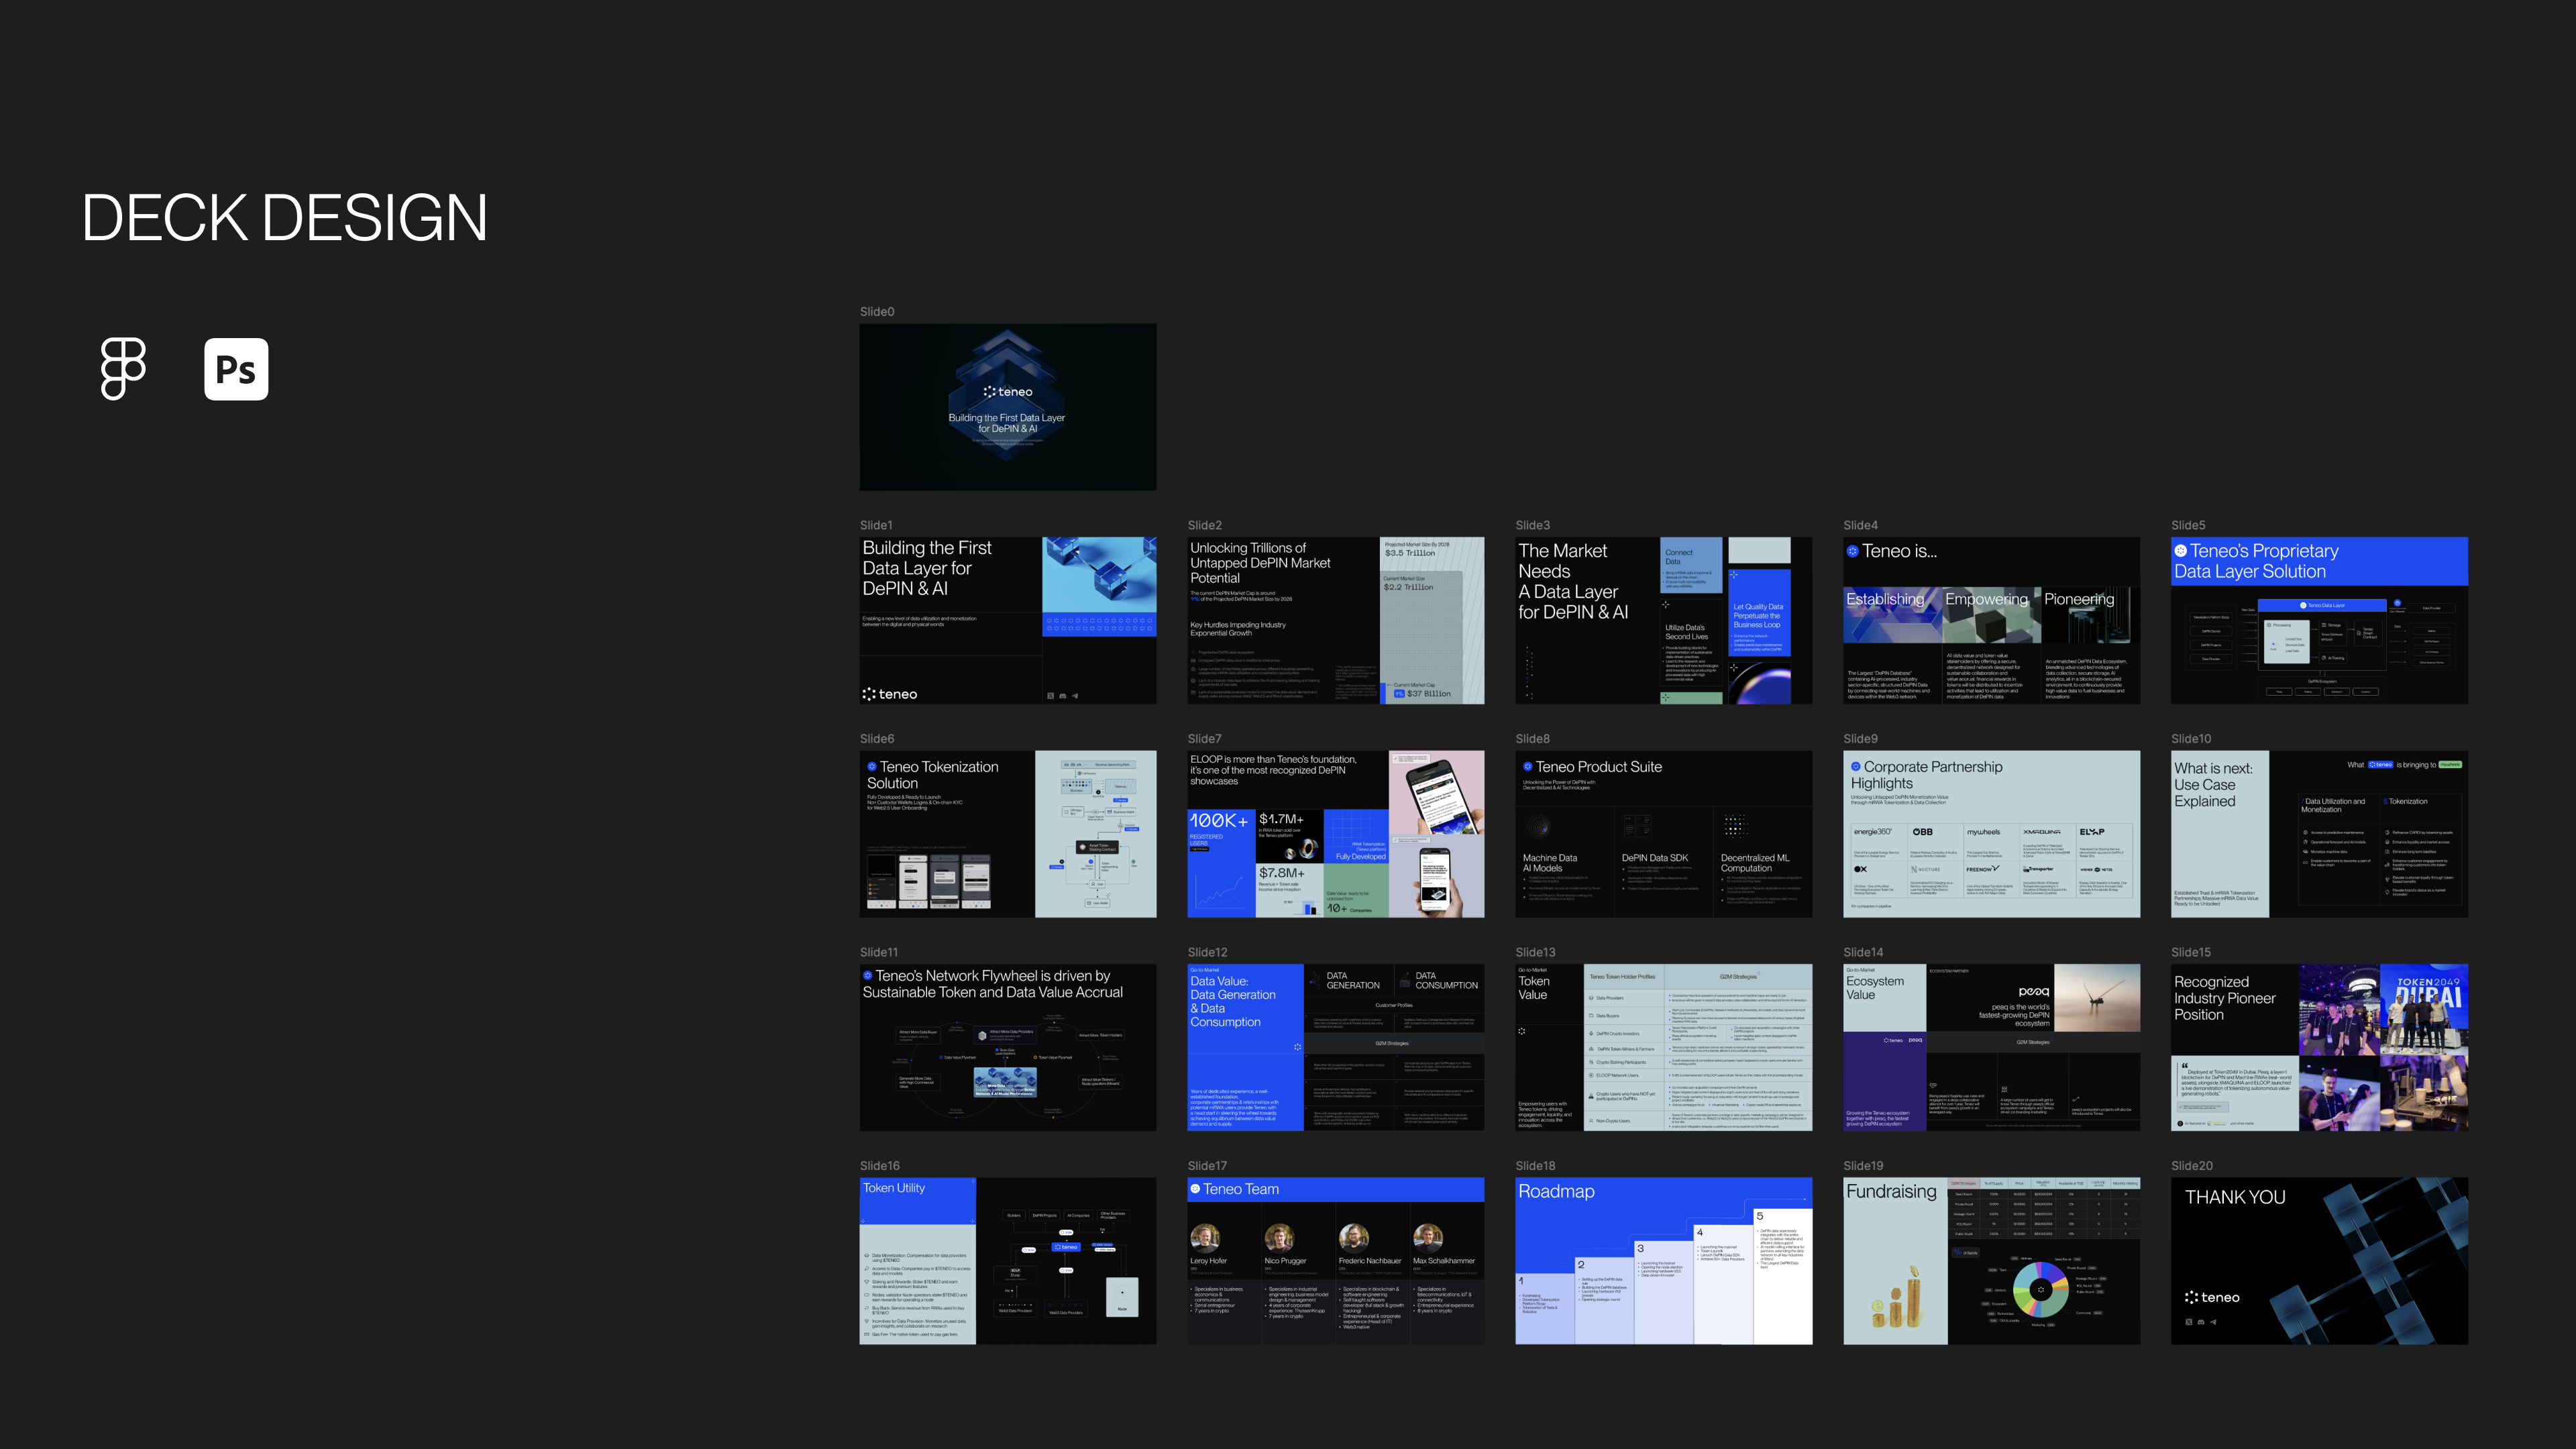
Task: Open the Slide0 teneo cover thumbnail
Action: tap(1007, 407)
